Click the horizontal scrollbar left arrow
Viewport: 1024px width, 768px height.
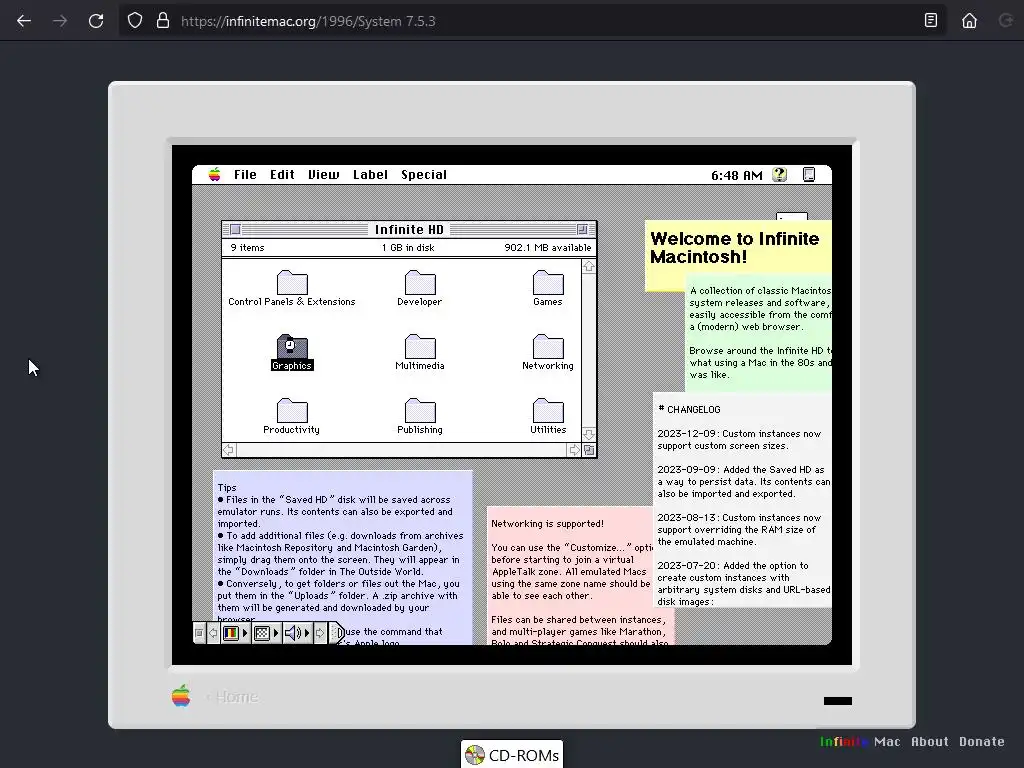pyautogui.click(x=229, y=450)
